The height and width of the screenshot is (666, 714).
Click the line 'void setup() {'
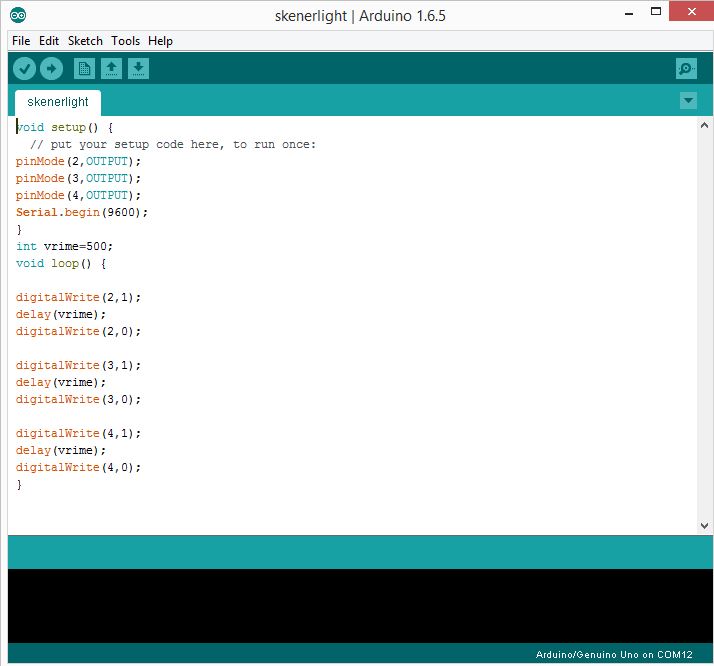(65, 127)
